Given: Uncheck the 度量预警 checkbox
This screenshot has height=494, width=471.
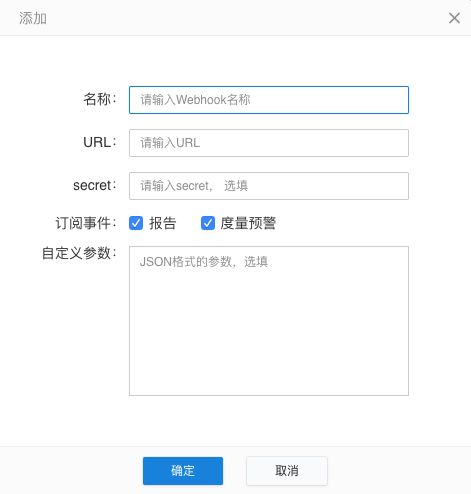Looking at the screenshot, I should pyautogui.click(x=208, y=223).
